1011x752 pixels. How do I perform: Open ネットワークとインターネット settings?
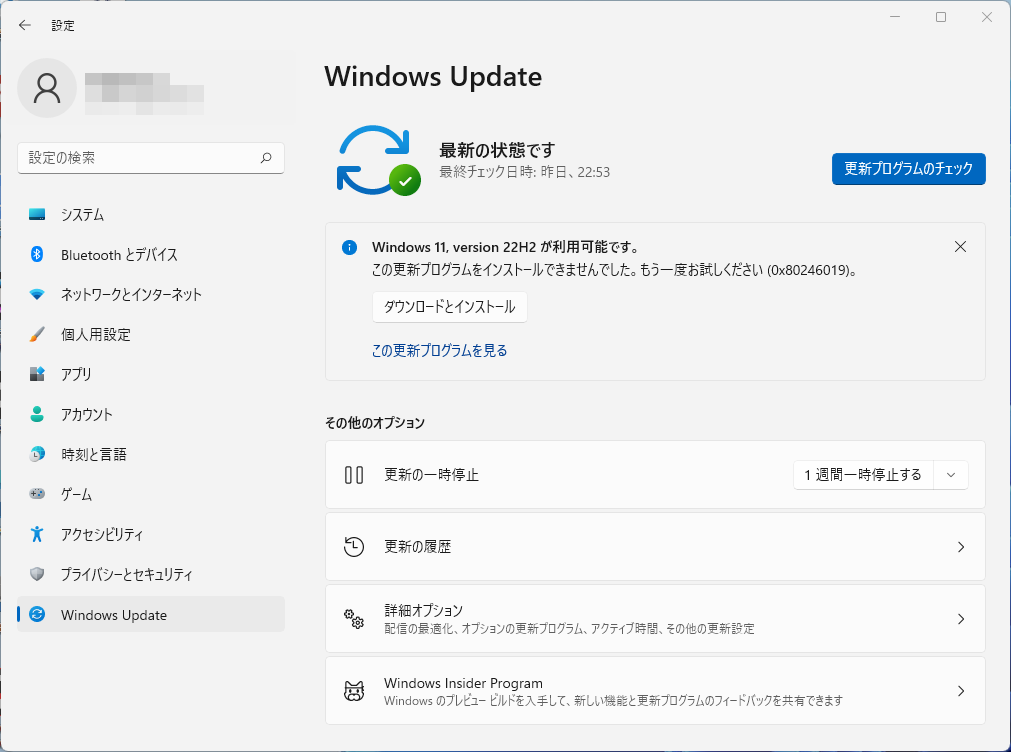click(151, 295)
